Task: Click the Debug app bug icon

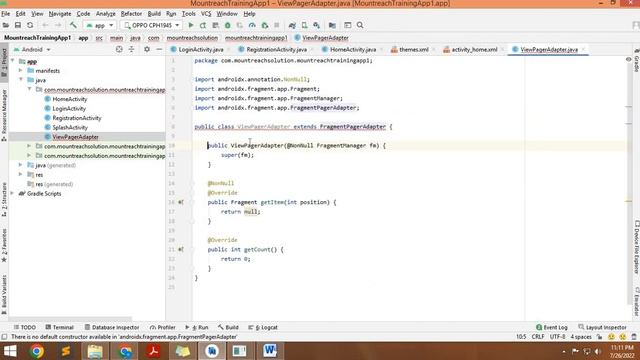Action: point(227,25)
